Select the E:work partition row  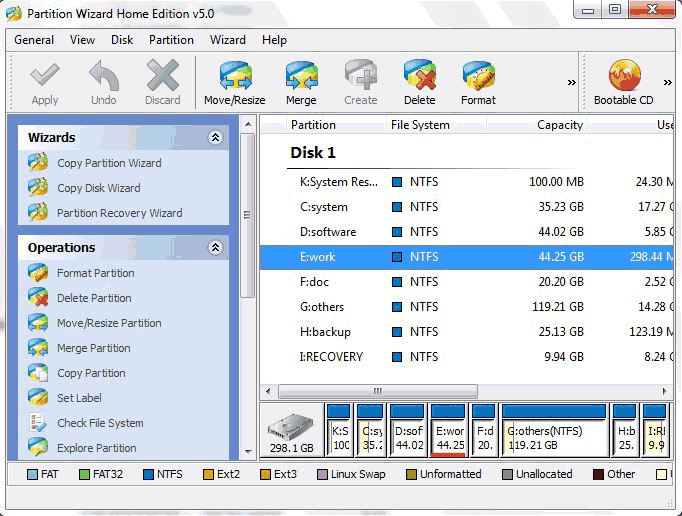[x=466, y=257]
